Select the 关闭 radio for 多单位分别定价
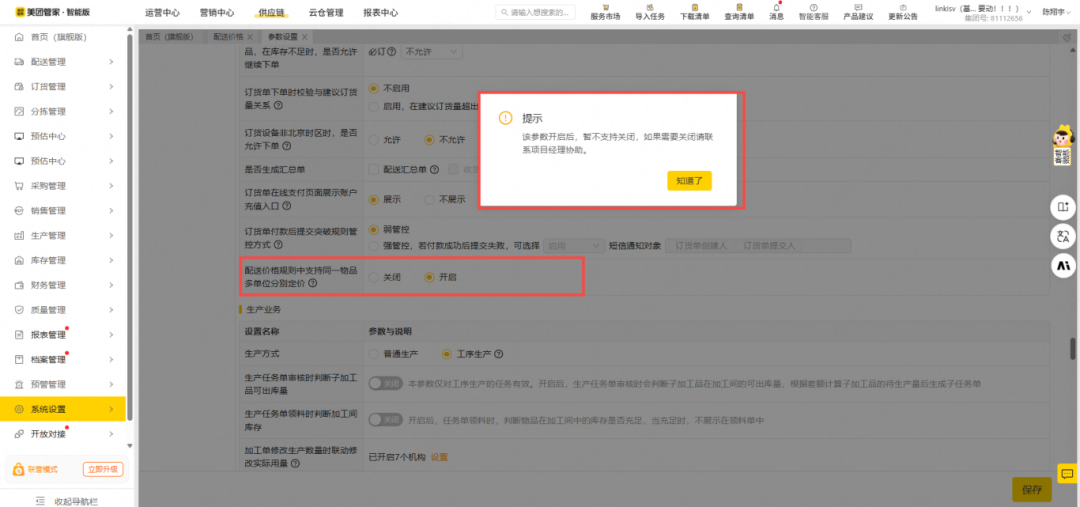 (x=375, y=277)
